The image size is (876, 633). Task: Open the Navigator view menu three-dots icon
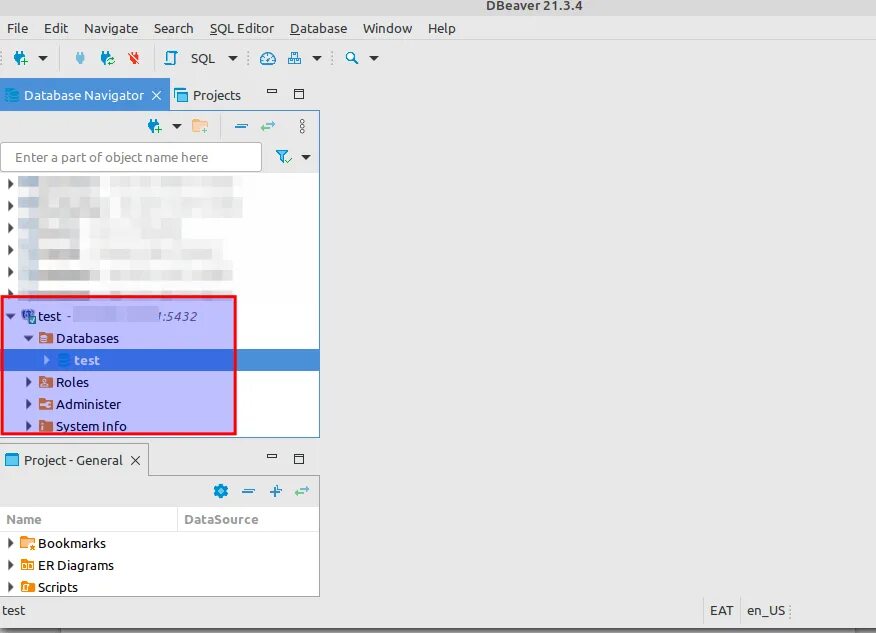302,126
